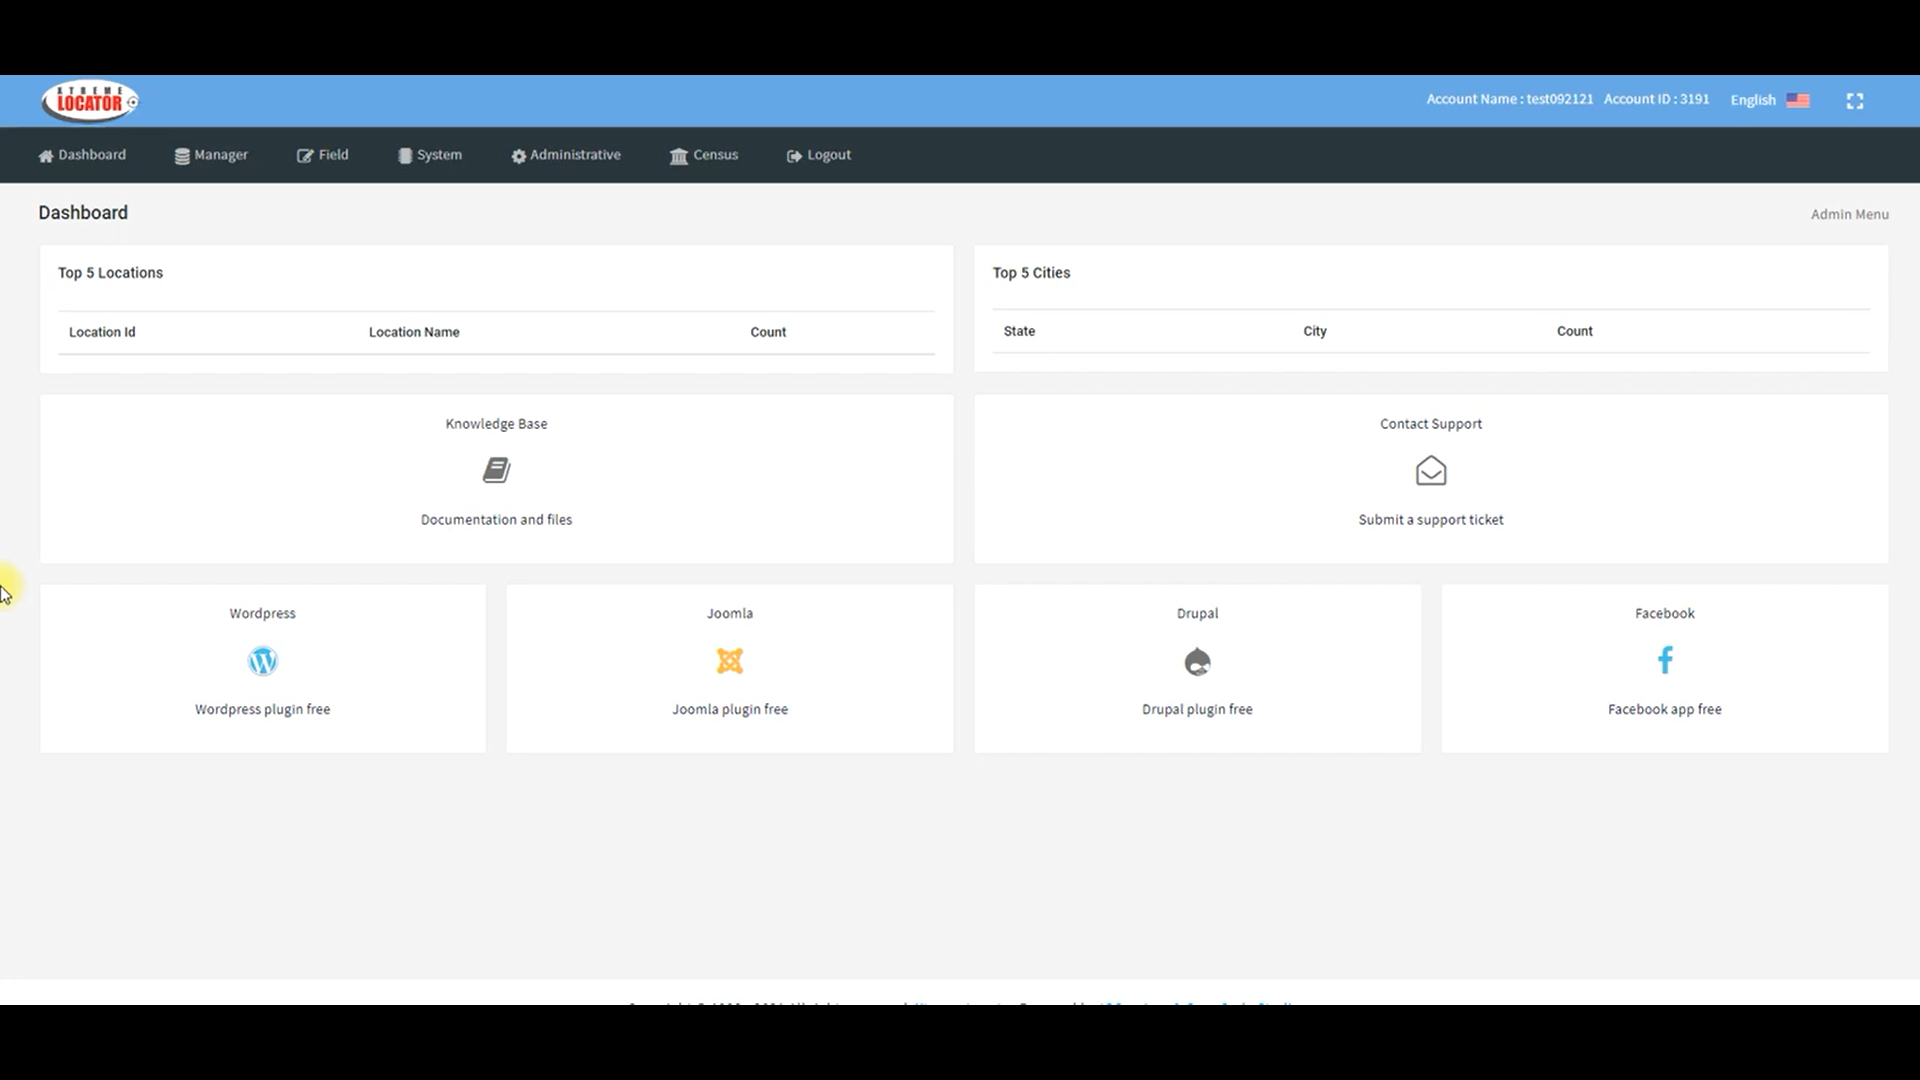Click the Wordpress logo icon
The width and height of the screenshot is (1920, 1080).
click(263, 661)
